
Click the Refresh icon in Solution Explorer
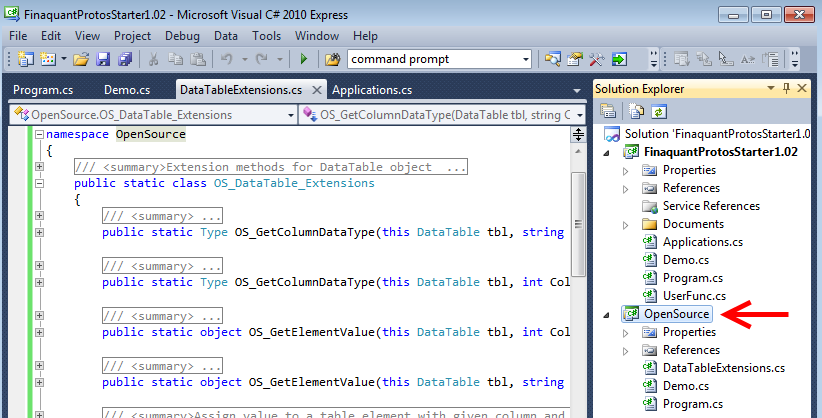(x=658, y=112)
